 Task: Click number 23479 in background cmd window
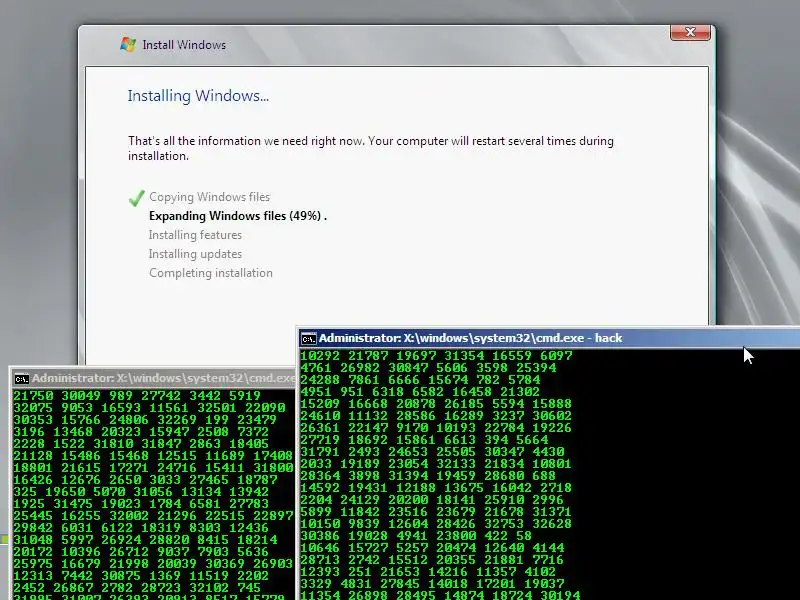[x=257, y=420]
